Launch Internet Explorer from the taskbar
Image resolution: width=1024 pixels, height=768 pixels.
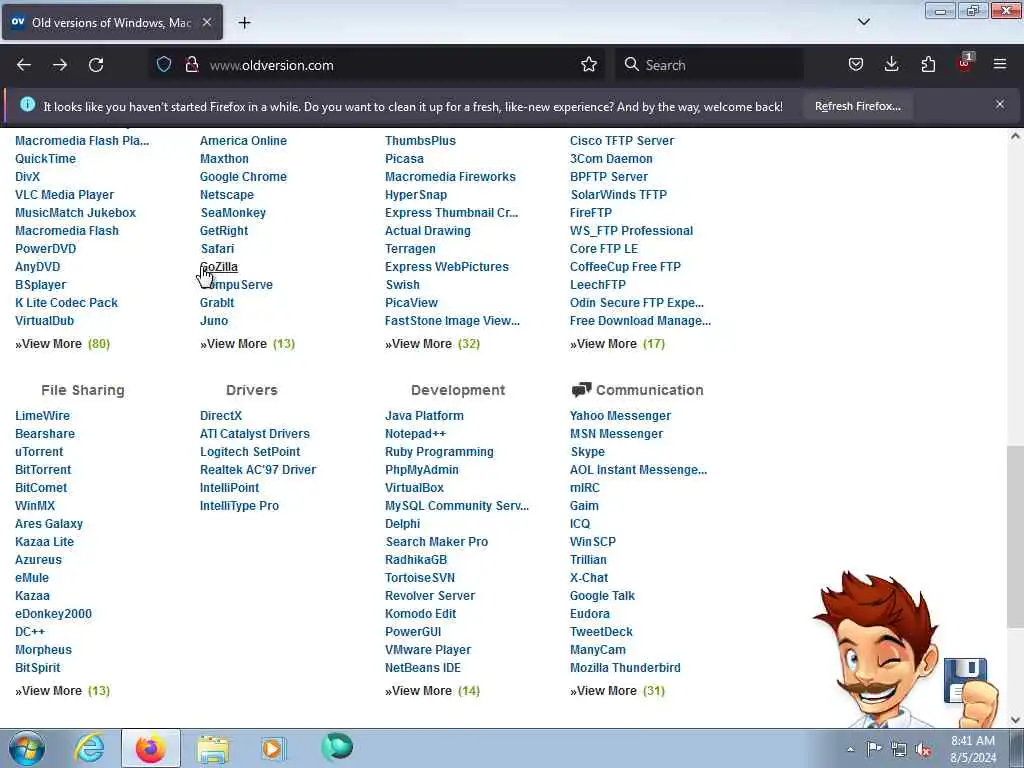pos(89,748)
